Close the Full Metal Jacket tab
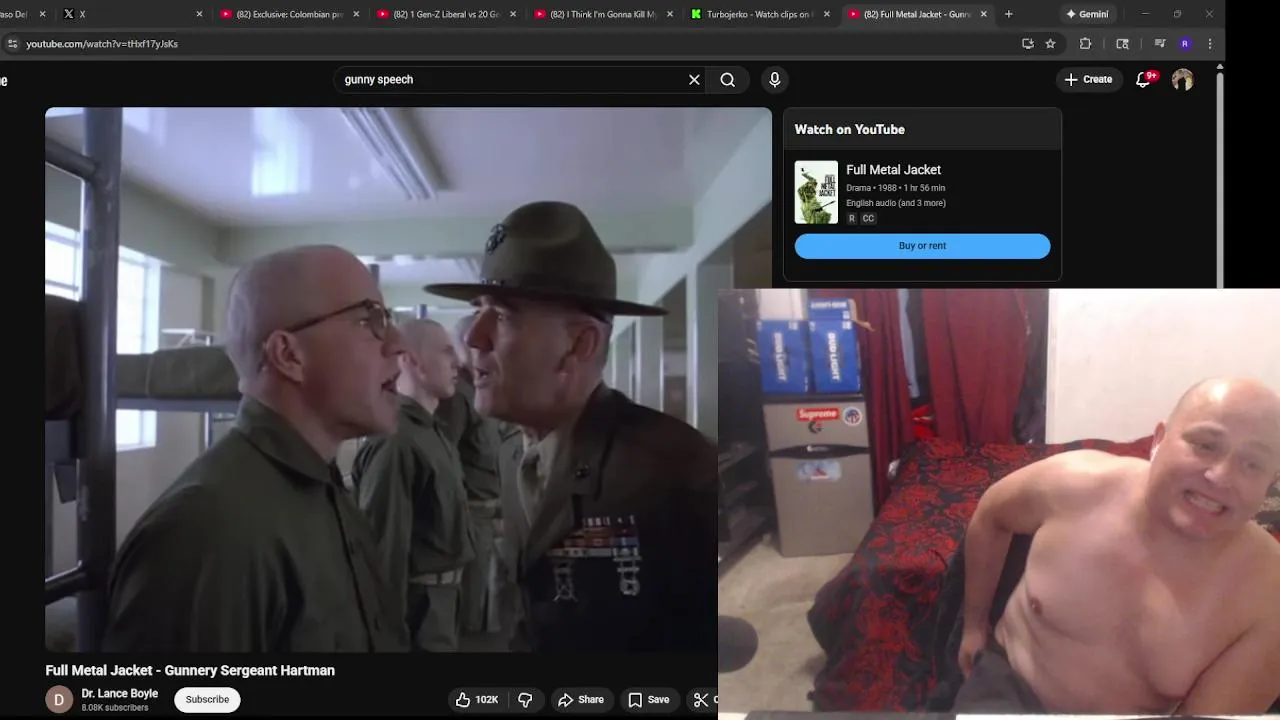This screenshot has width=1280, height=720. tap(983, 14)
